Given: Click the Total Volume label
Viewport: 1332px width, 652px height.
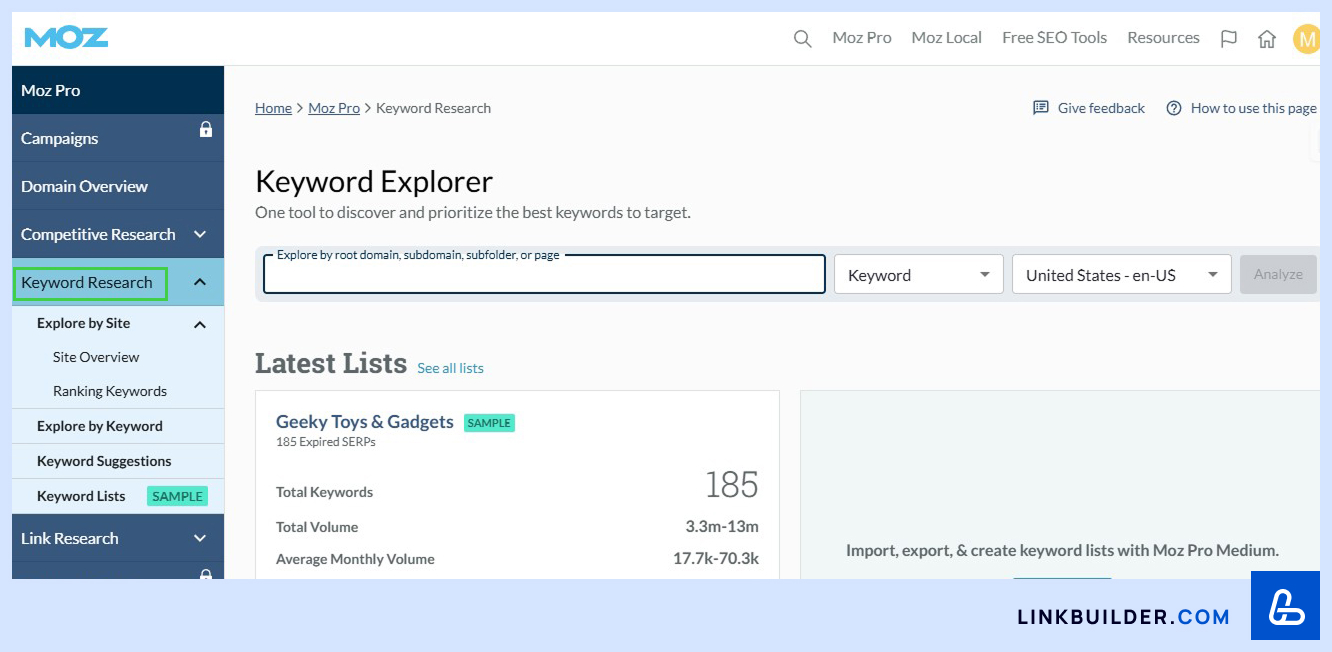Looking at the screenshot, I should click(x=317, y=527).
